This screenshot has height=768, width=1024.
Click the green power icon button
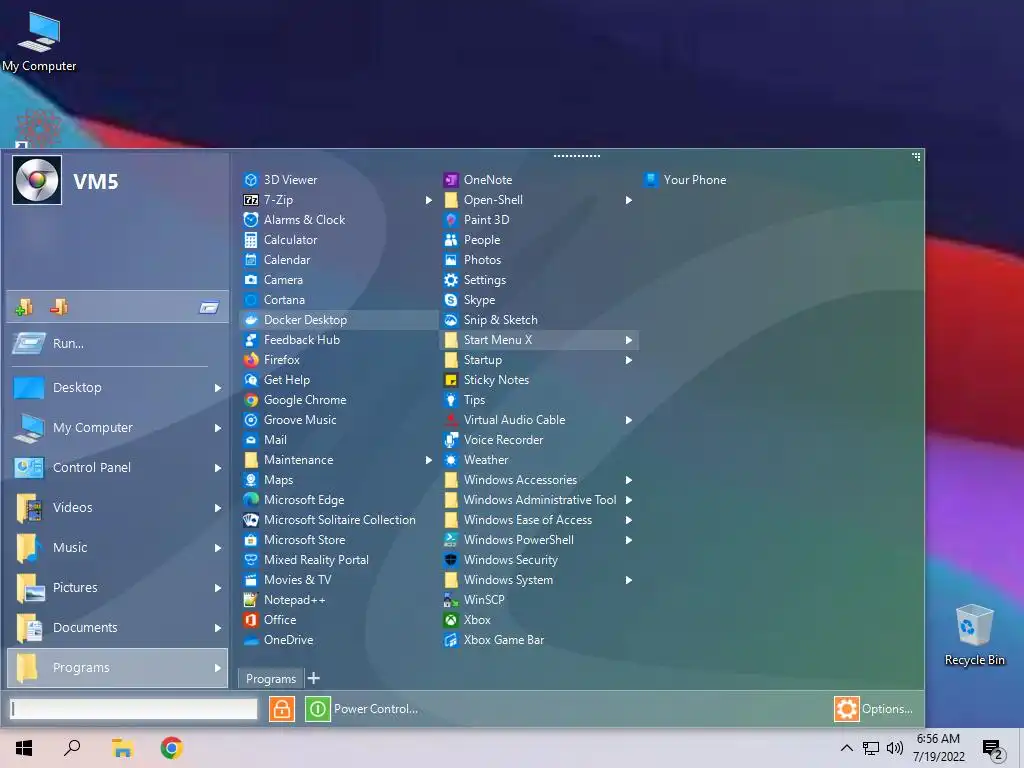[x=317, y=709]
